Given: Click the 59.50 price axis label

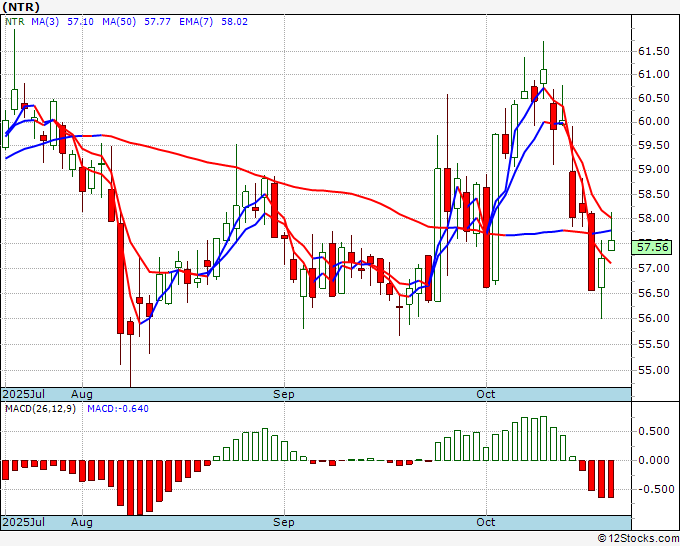Looking at the screenshot, I should pyautogui.click(x=654, y=145).
